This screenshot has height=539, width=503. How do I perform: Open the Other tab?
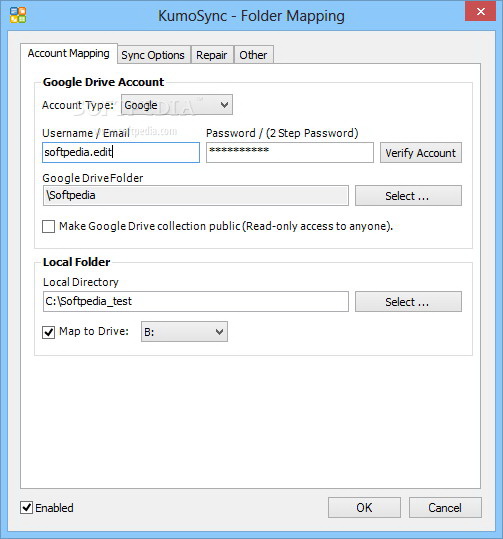253,55
